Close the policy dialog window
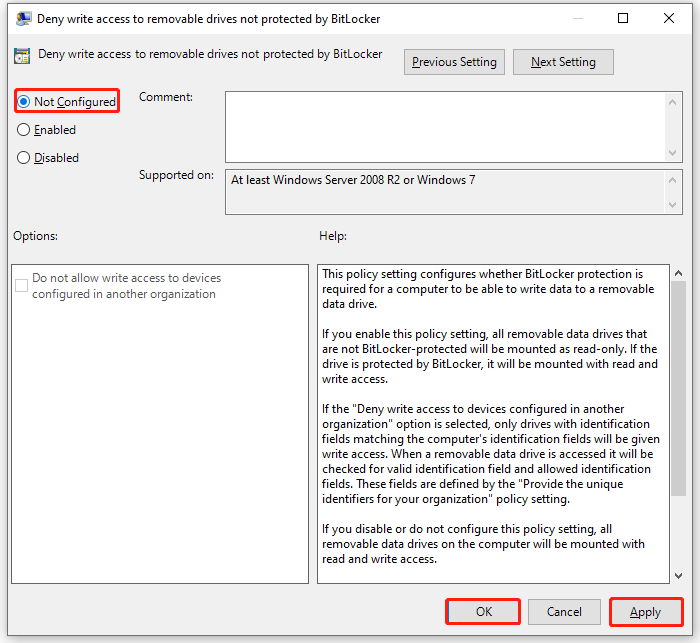This screenshot has width=700, height=643. coord(669,18)
